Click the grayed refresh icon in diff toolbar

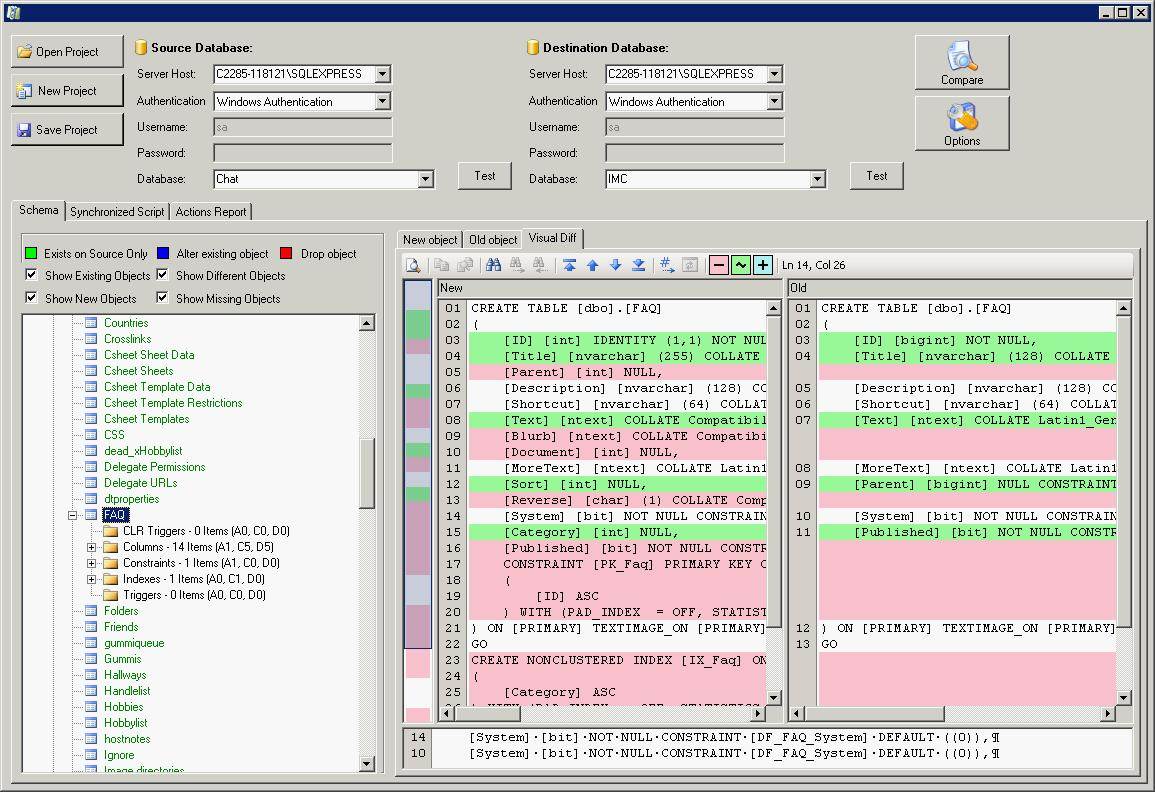[690, 265]
